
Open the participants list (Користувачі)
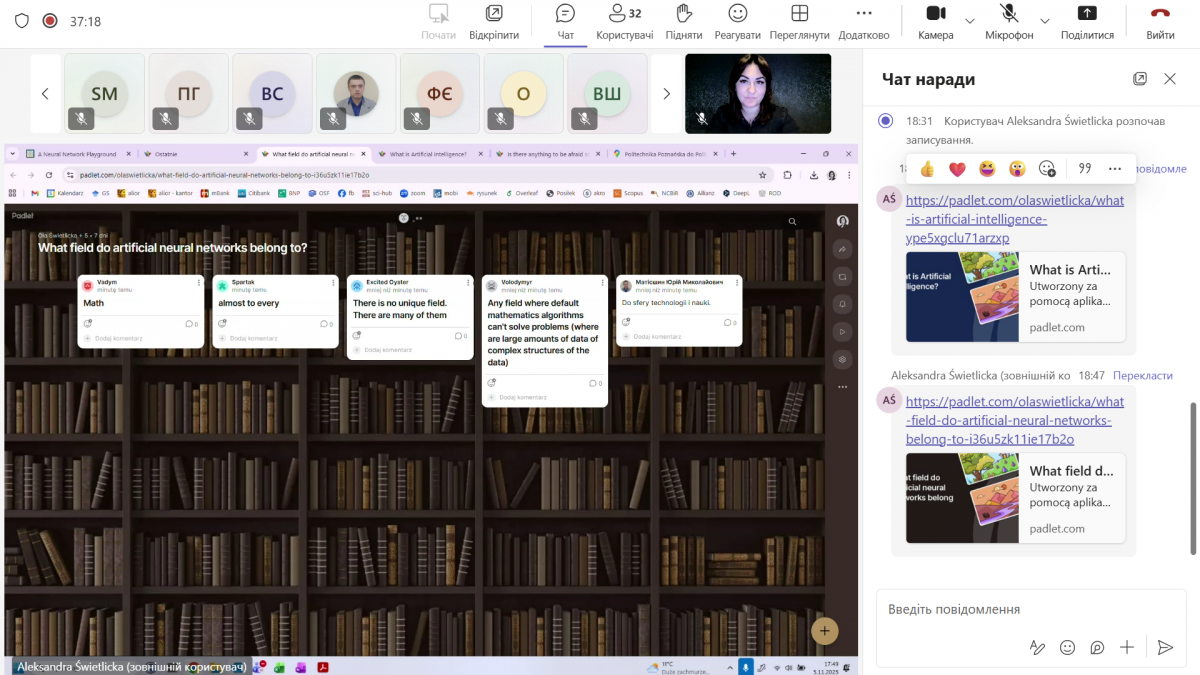[624, 22]
